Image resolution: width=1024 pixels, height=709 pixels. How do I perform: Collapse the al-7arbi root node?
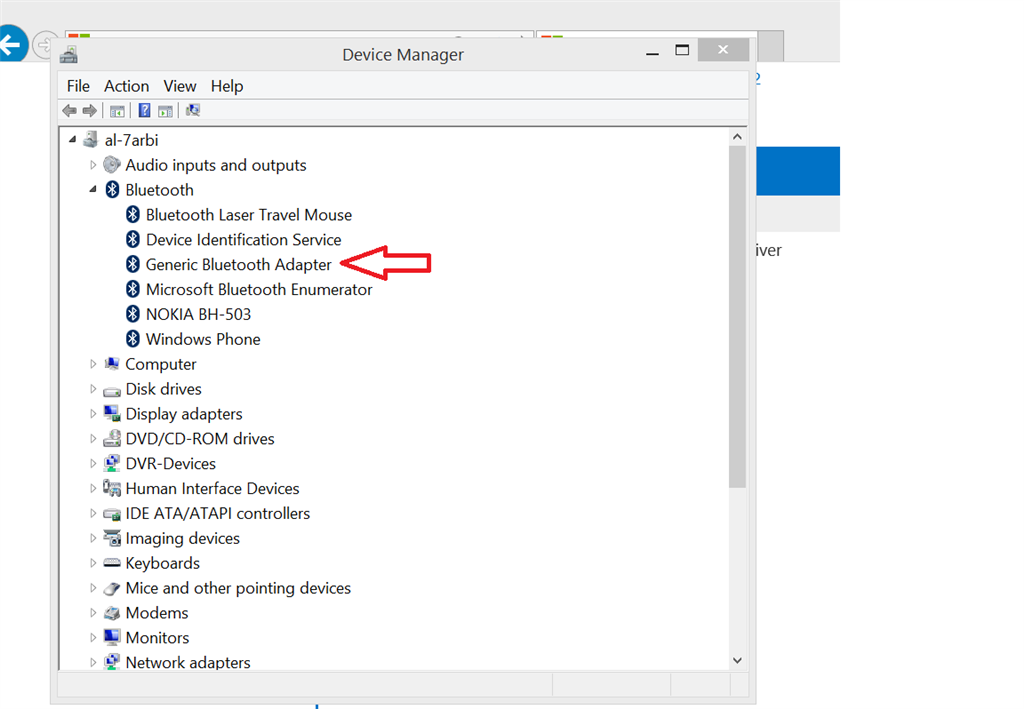(x=72, y=139)
